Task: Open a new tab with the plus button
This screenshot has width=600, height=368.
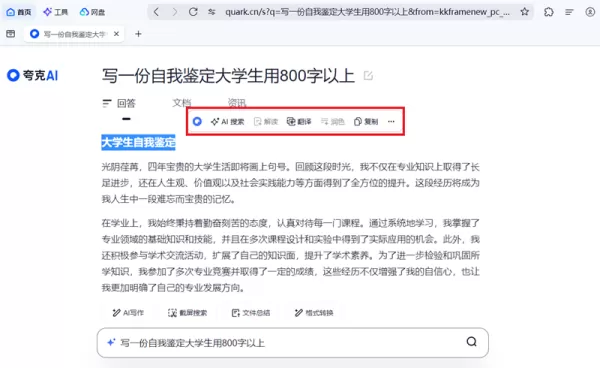Action: coord(138,34)
